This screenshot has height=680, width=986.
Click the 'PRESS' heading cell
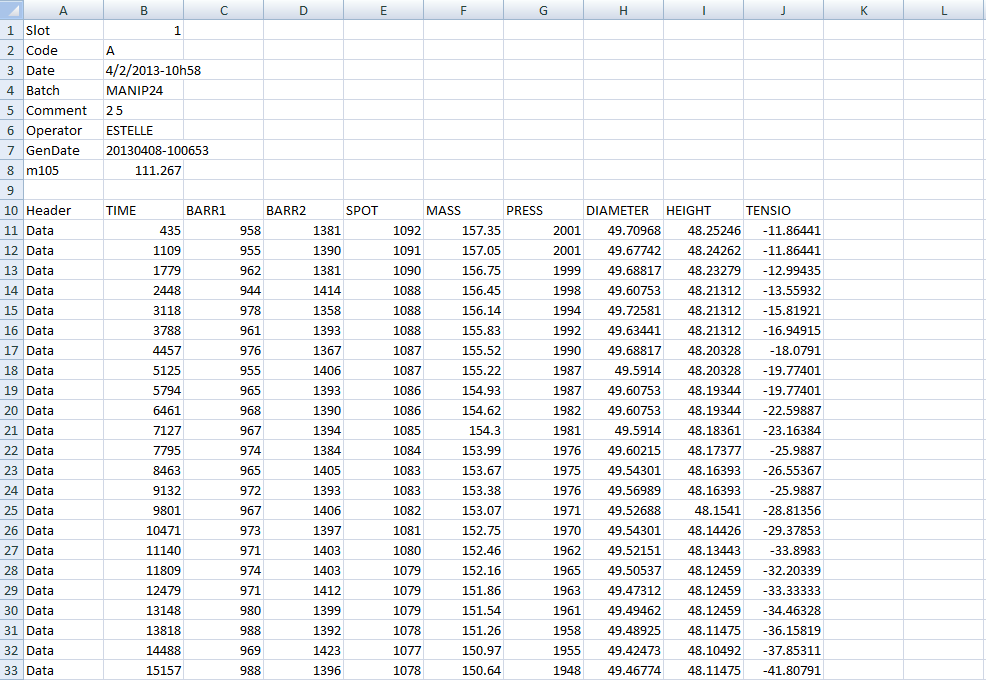click(x=543, y=210)
